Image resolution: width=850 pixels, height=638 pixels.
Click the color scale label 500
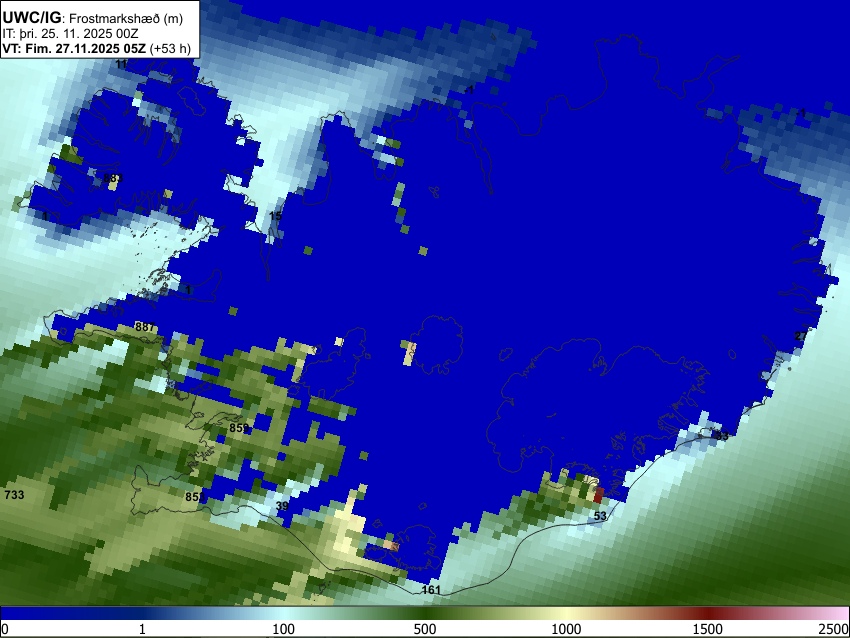point(424,629)
